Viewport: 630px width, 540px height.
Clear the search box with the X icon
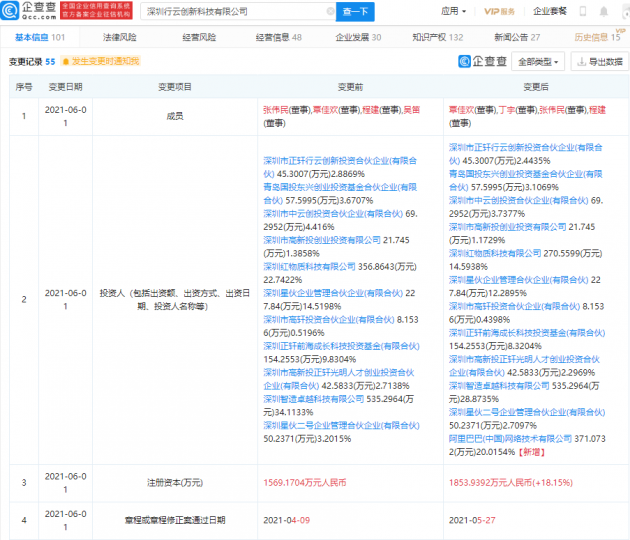point(330,11)
